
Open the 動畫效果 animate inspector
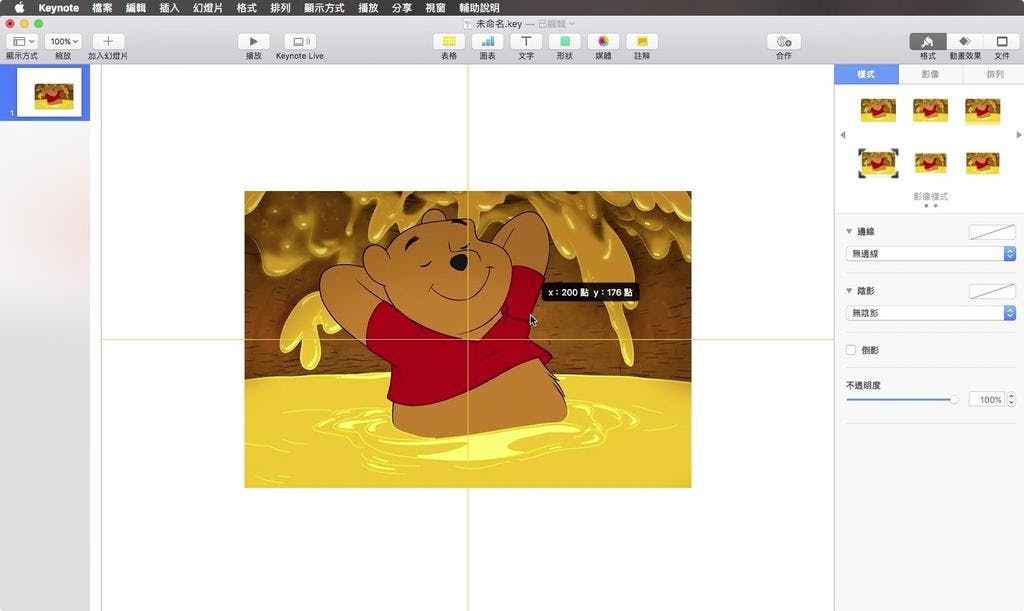click(965, 41)
